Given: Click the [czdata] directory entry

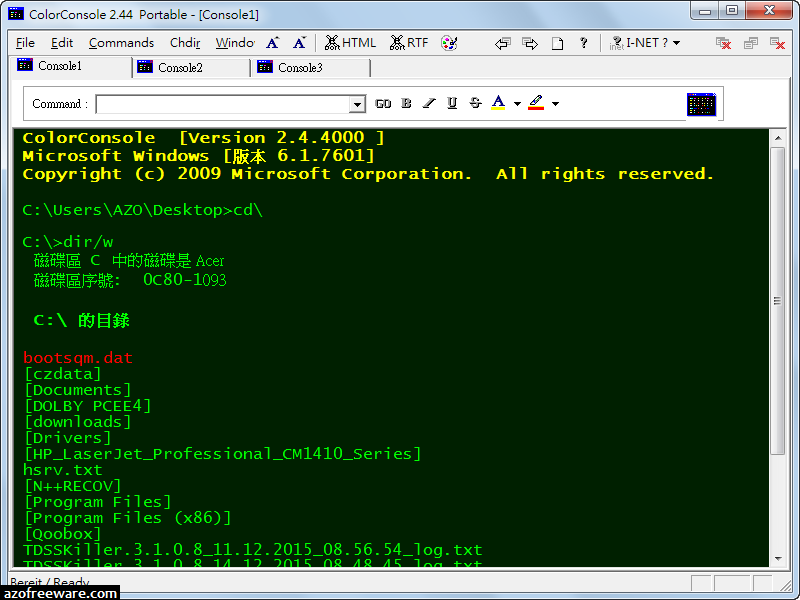Looking at the screenshot, I should click(x=63, y=374).
